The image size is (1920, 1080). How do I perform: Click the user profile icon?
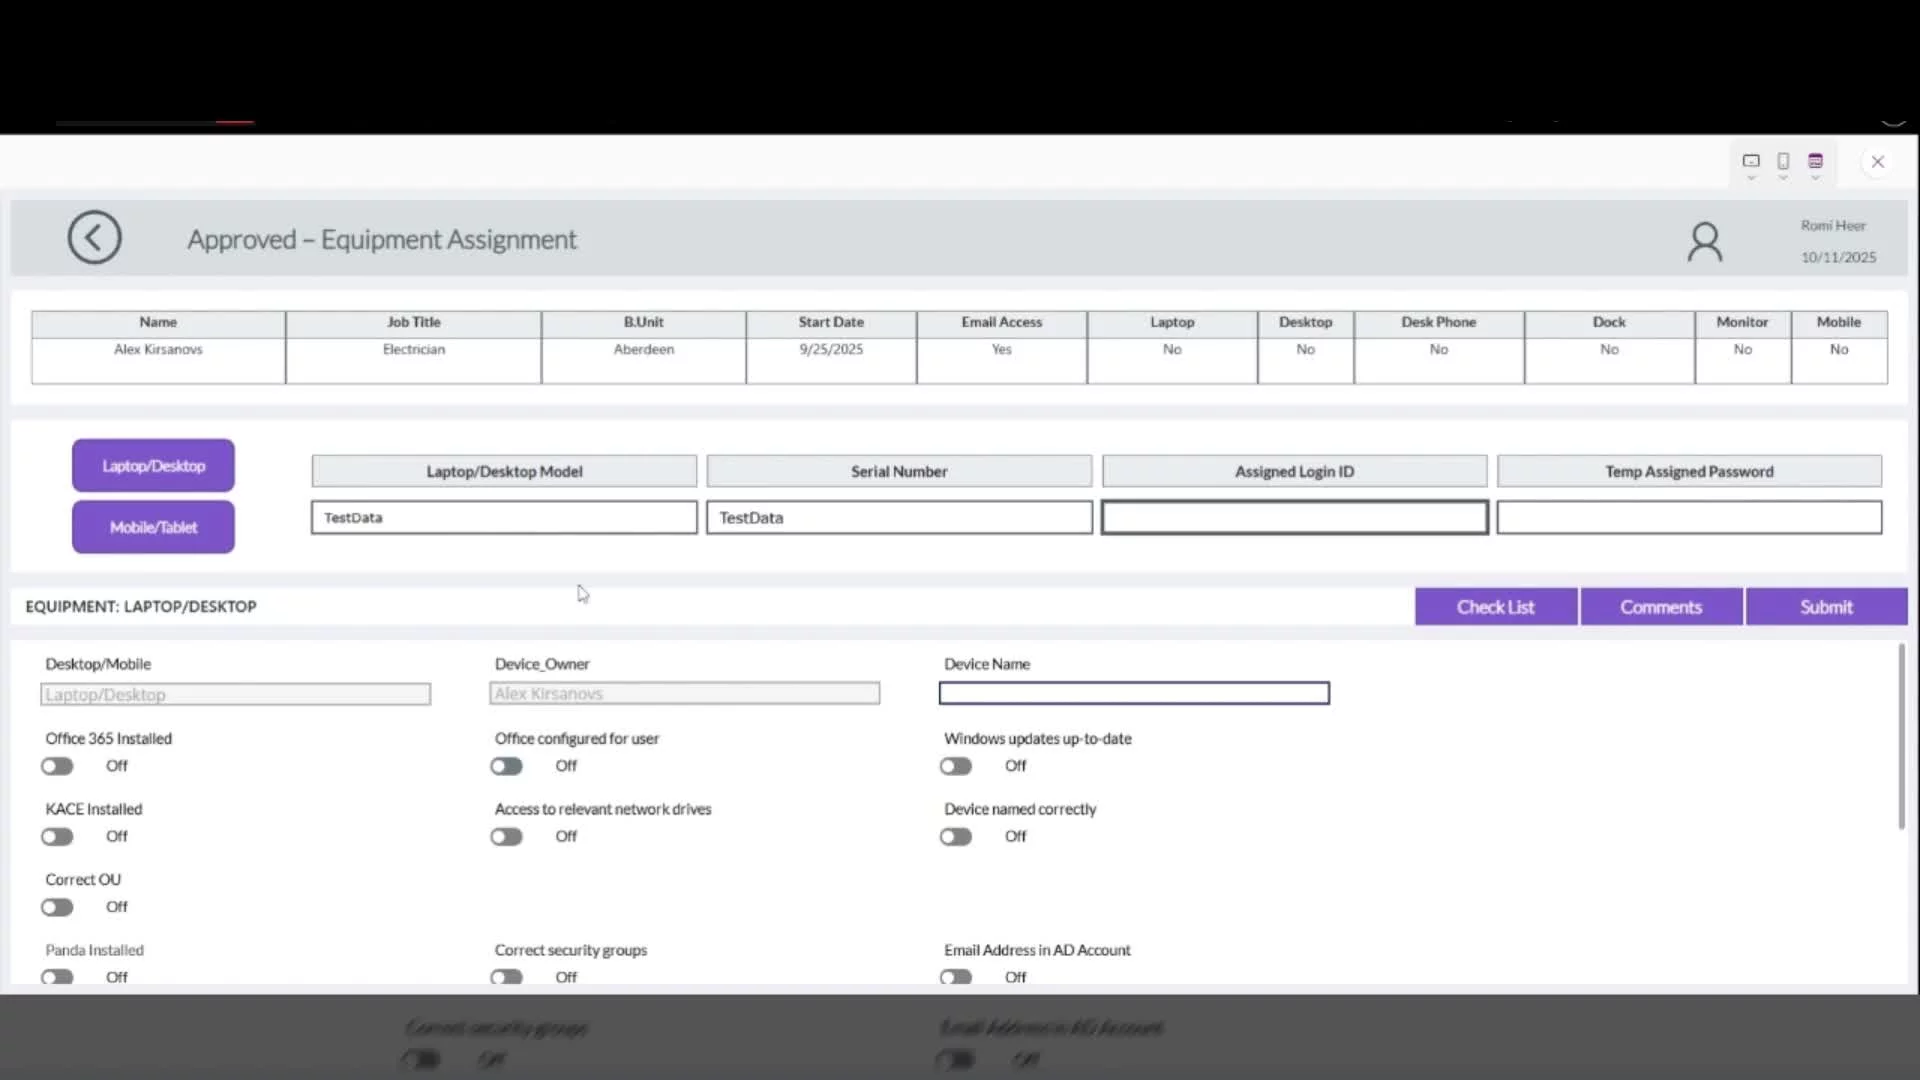click(x=1705, y=242)
